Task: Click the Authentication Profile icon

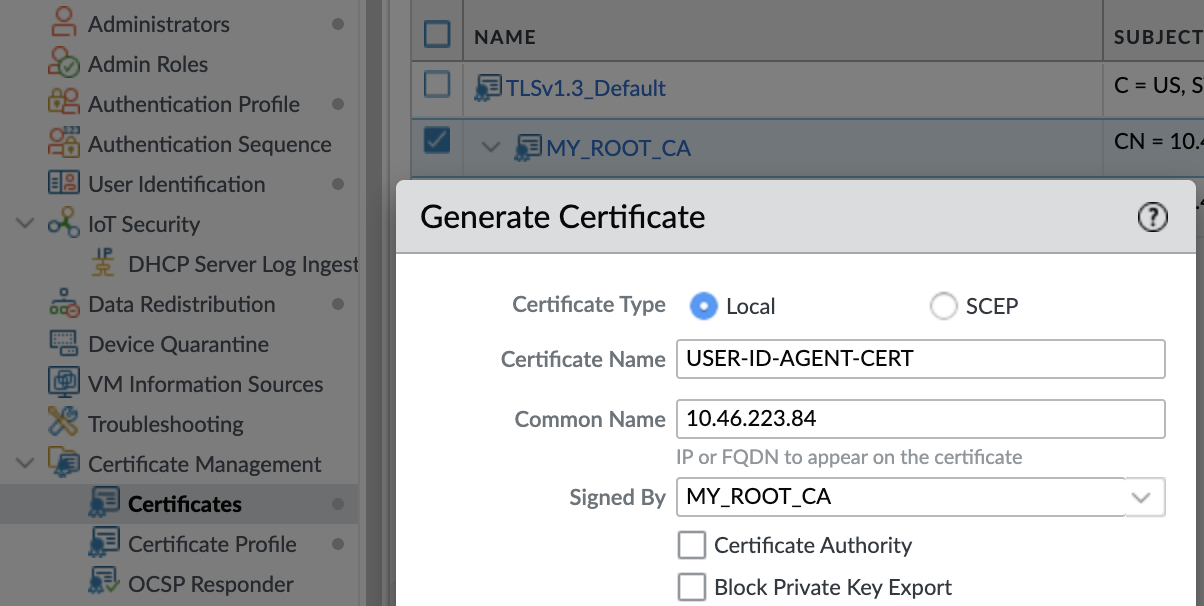Action: (x=64, y=104)
